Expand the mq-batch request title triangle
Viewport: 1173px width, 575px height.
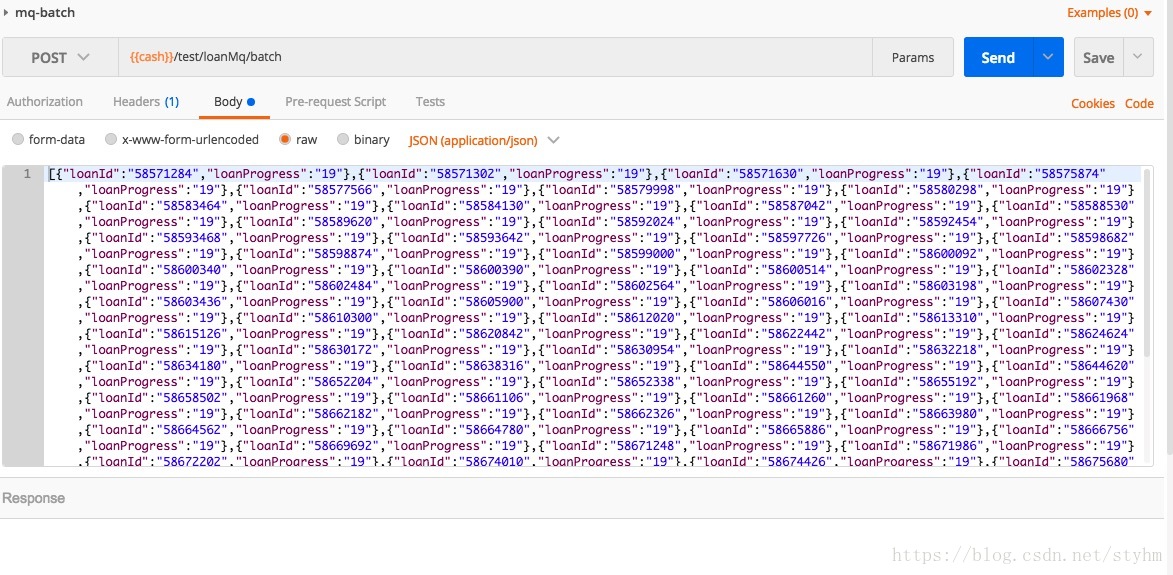[6, 13]
